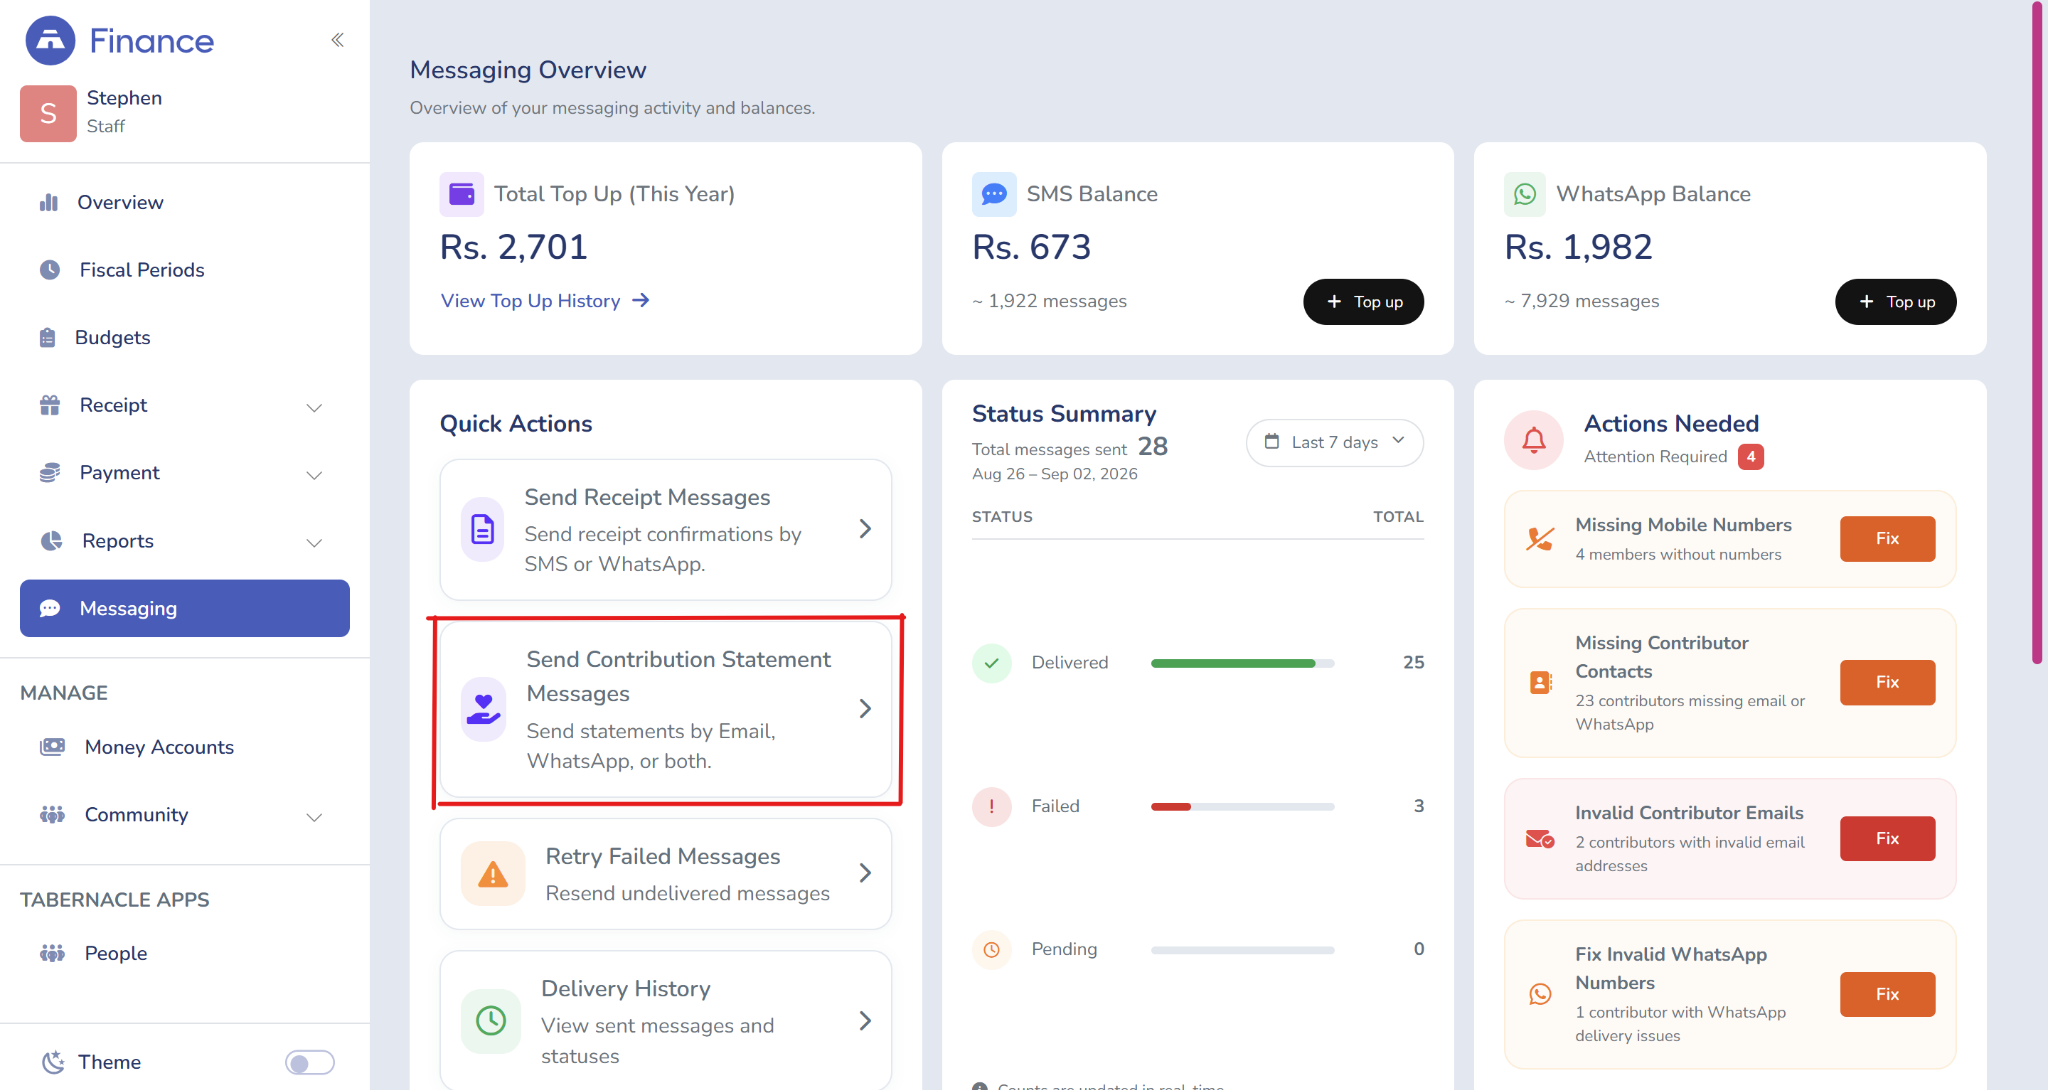Click the Money Accounts cash icon
Screen dimensions: 2048x1090
click(52, 747)
